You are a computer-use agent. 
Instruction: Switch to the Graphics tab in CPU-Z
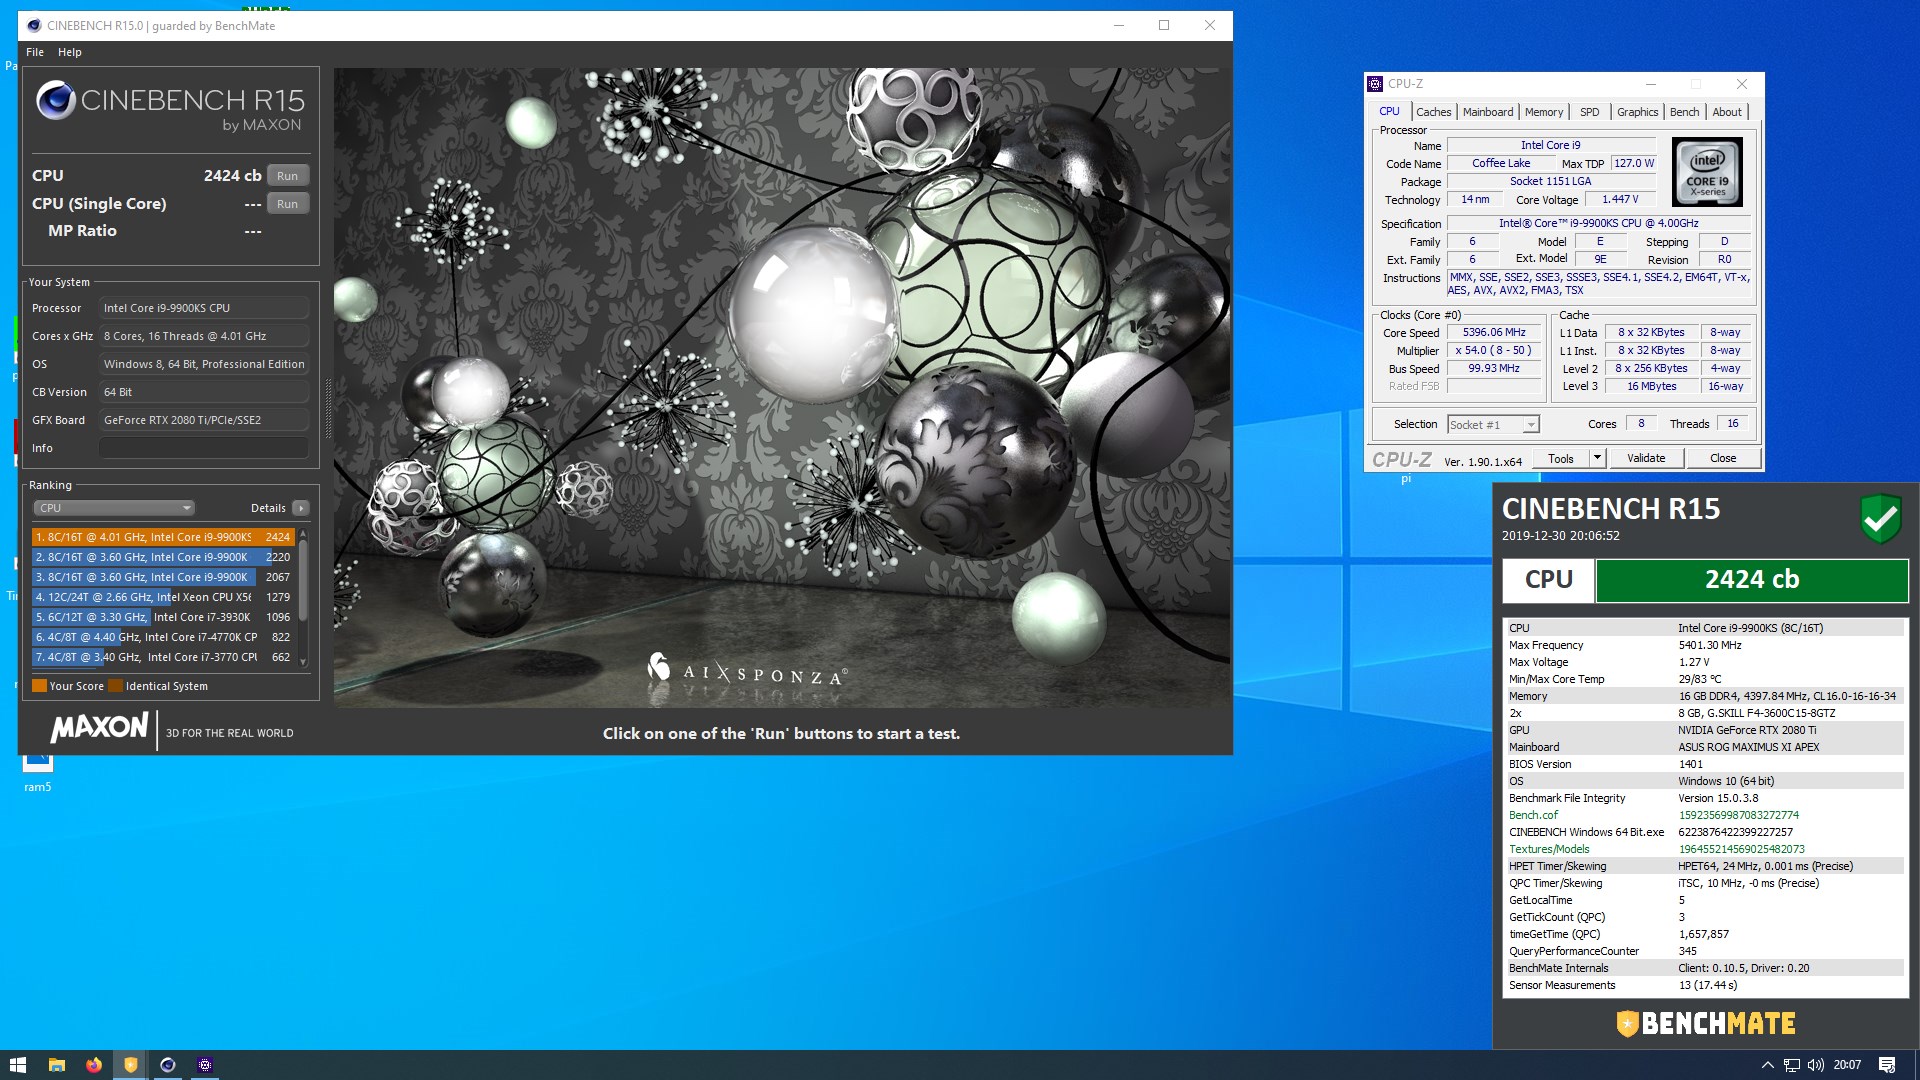pos(1637,112)
